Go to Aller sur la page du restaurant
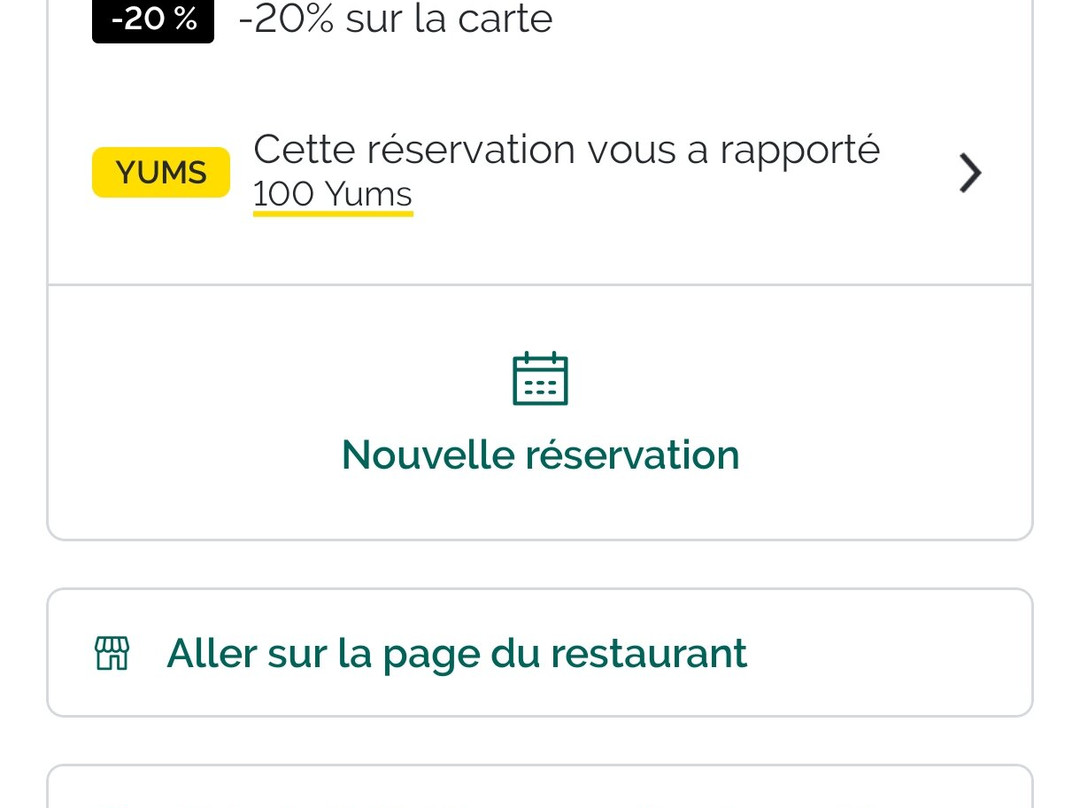The image size is (1080, 808). pos(456,653)
